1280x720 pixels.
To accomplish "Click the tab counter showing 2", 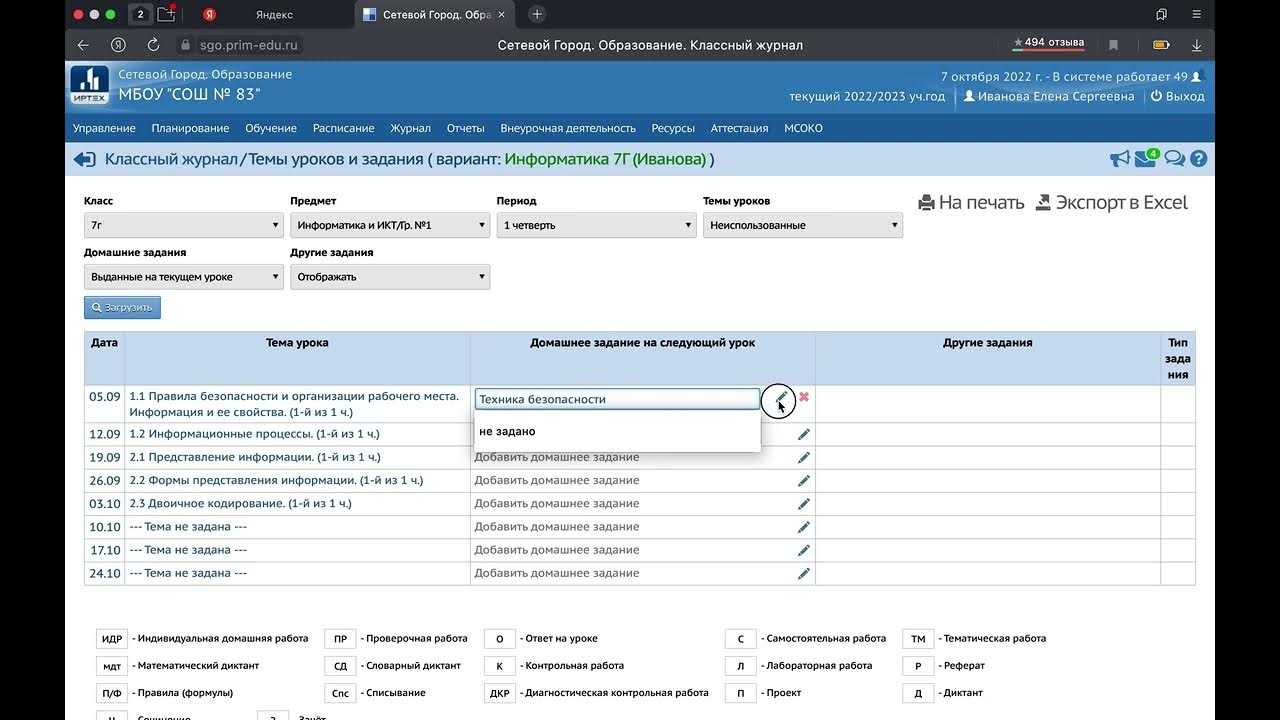I will (x=140, y=14).
